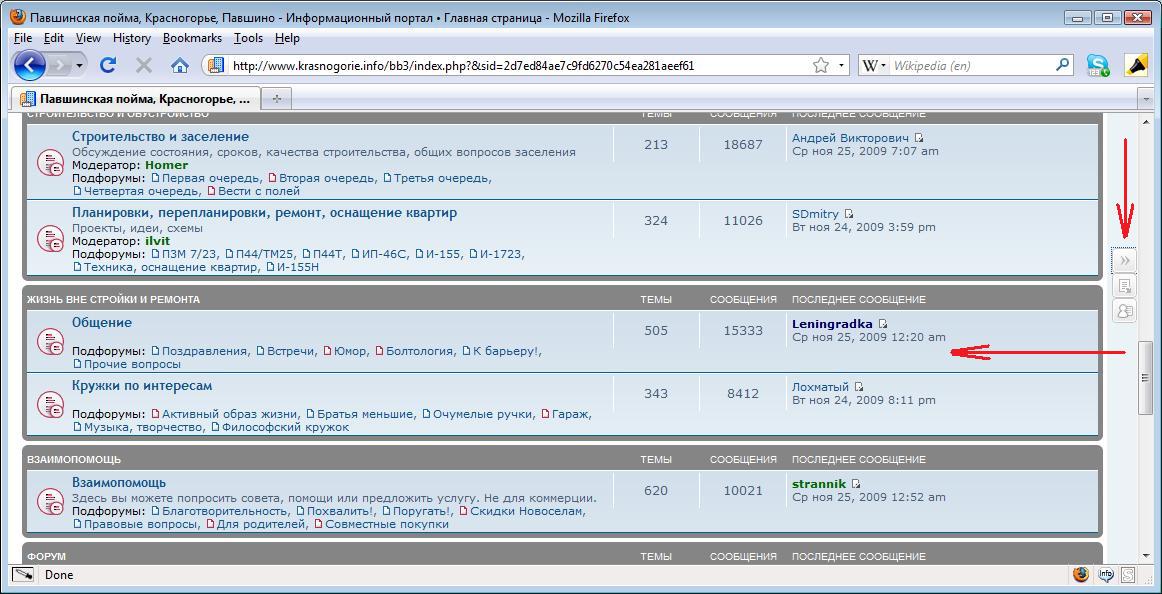Open the Общение forum link

[x=101, y=322]
